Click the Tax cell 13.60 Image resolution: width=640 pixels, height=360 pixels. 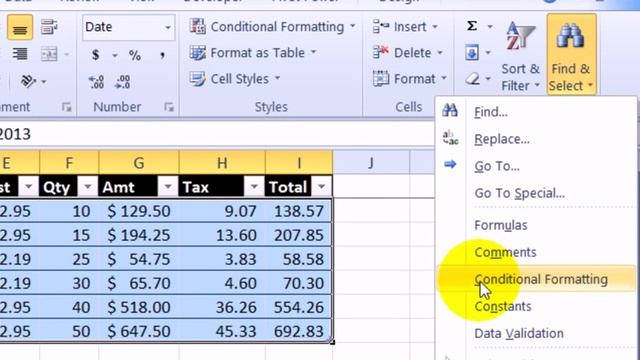click(x=222, y=235)
